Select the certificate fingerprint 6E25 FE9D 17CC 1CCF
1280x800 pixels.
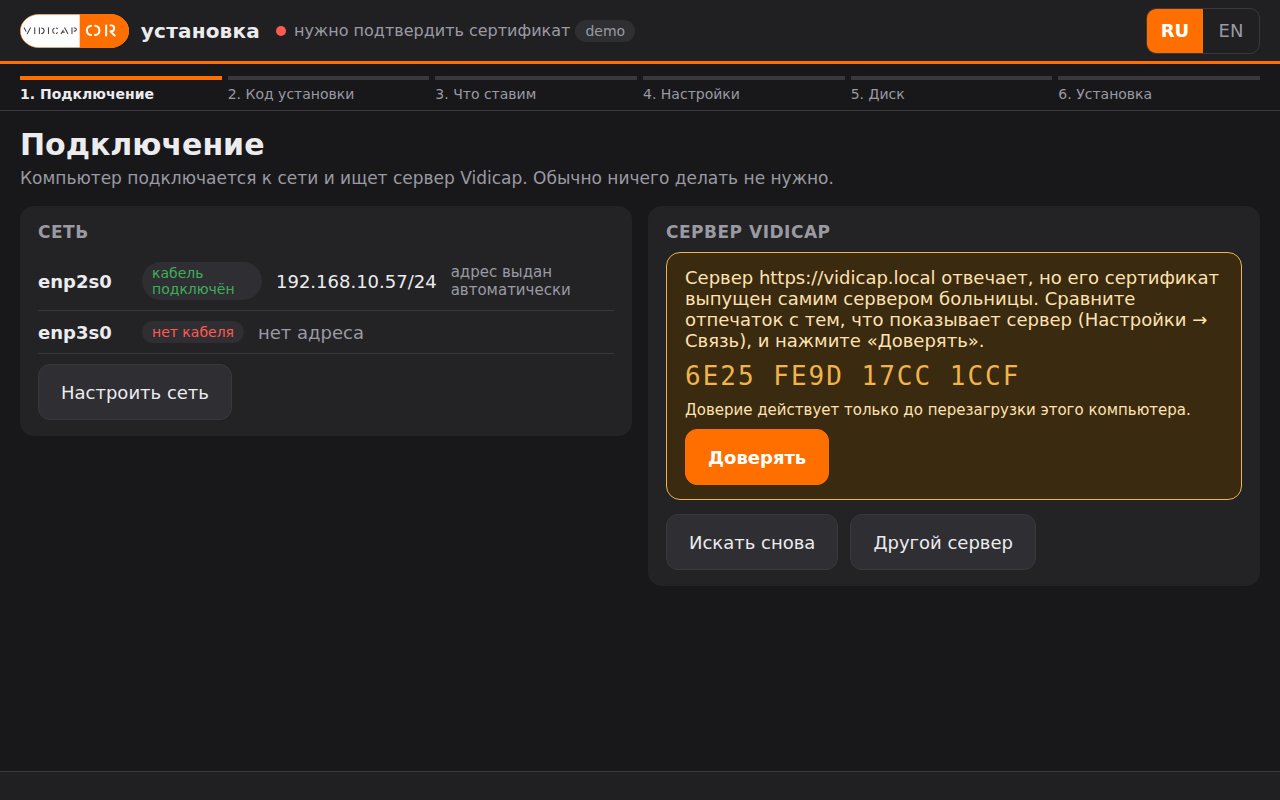tap(852, 376)
